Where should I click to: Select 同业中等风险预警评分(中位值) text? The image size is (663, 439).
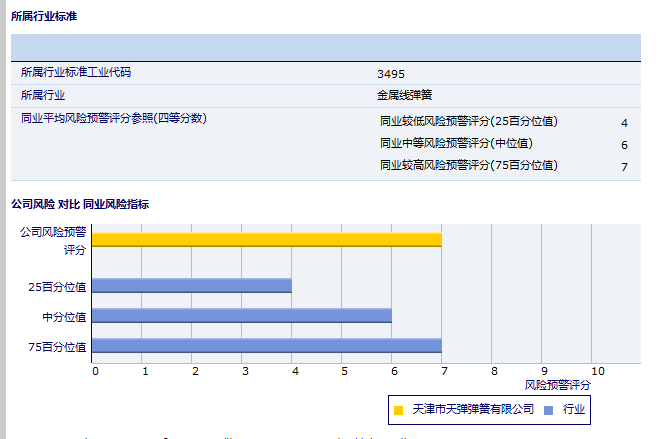tap(456, 143)
